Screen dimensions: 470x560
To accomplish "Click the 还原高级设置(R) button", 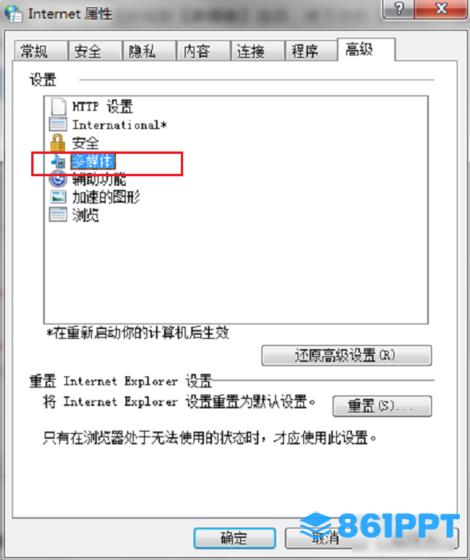I will coord(346,355).
